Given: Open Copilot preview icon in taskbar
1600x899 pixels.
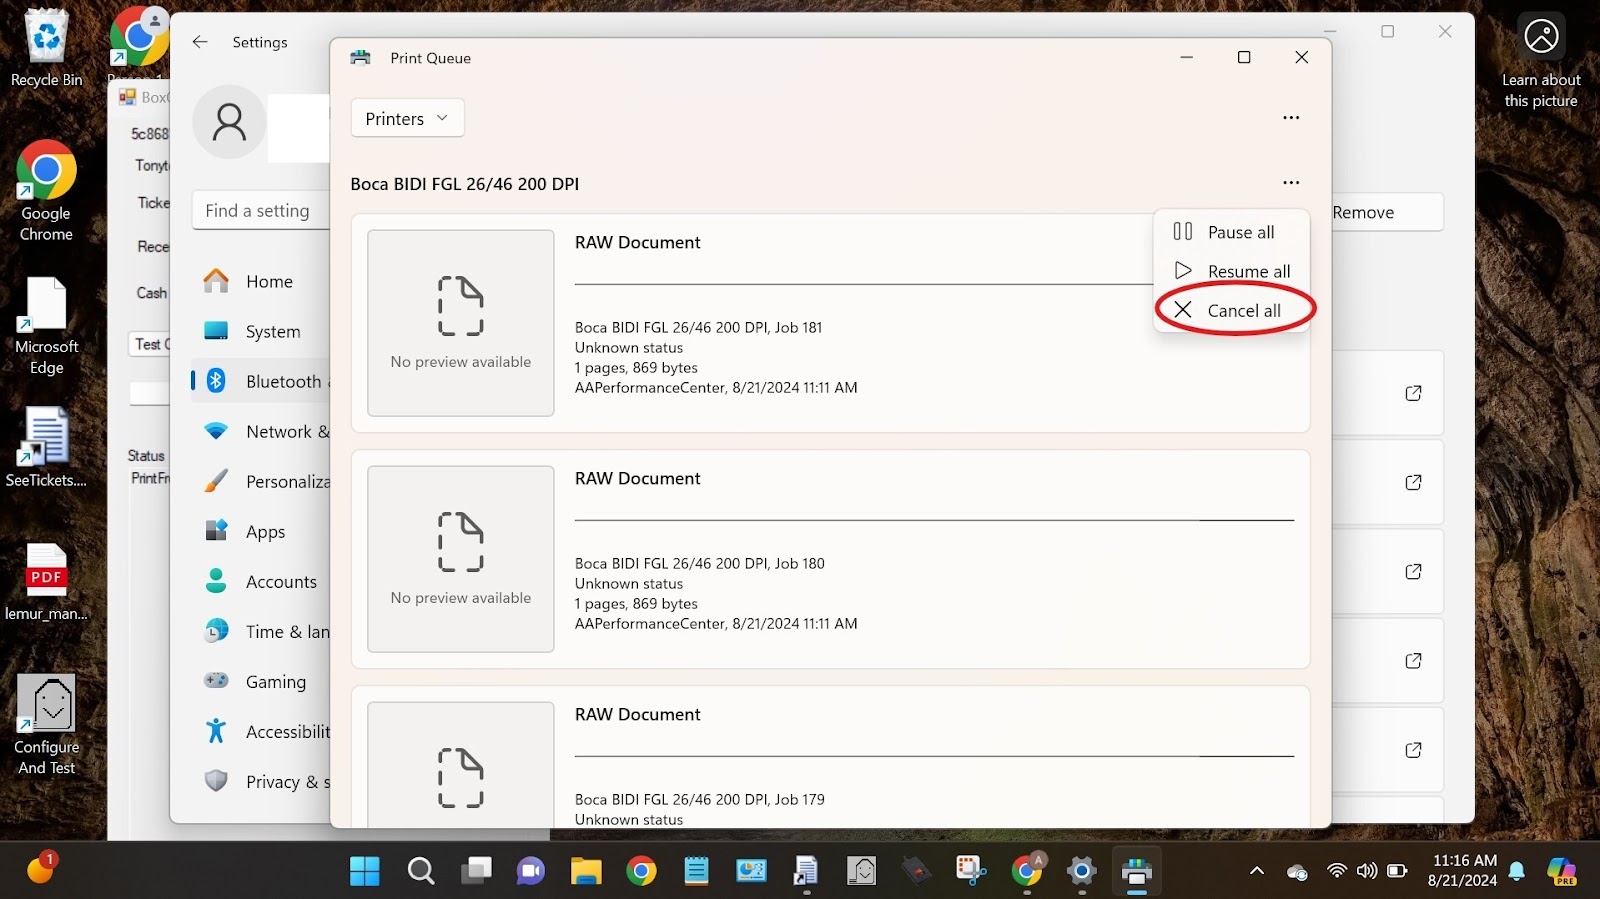Looking at the screenshot, I should click(x=1561, y=871).
